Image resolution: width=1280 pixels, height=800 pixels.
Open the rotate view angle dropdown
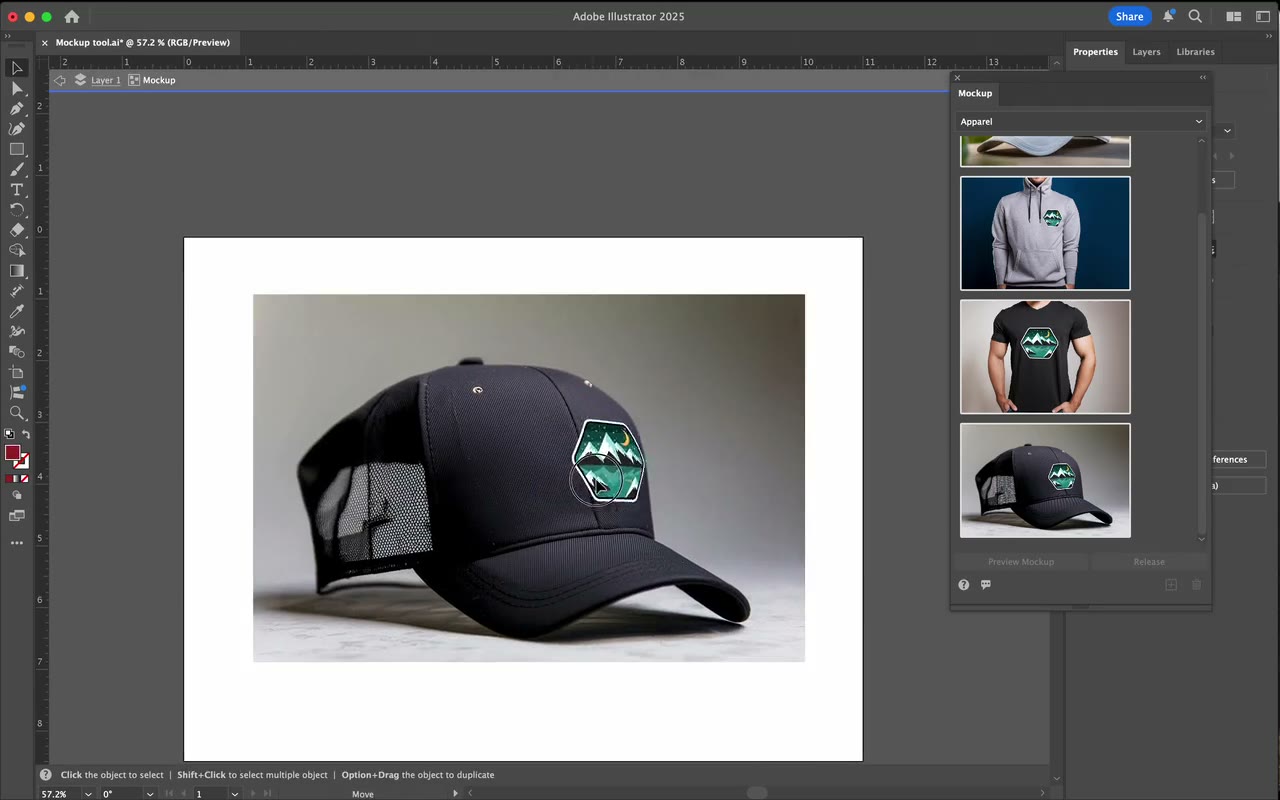[x=150, y=794]
